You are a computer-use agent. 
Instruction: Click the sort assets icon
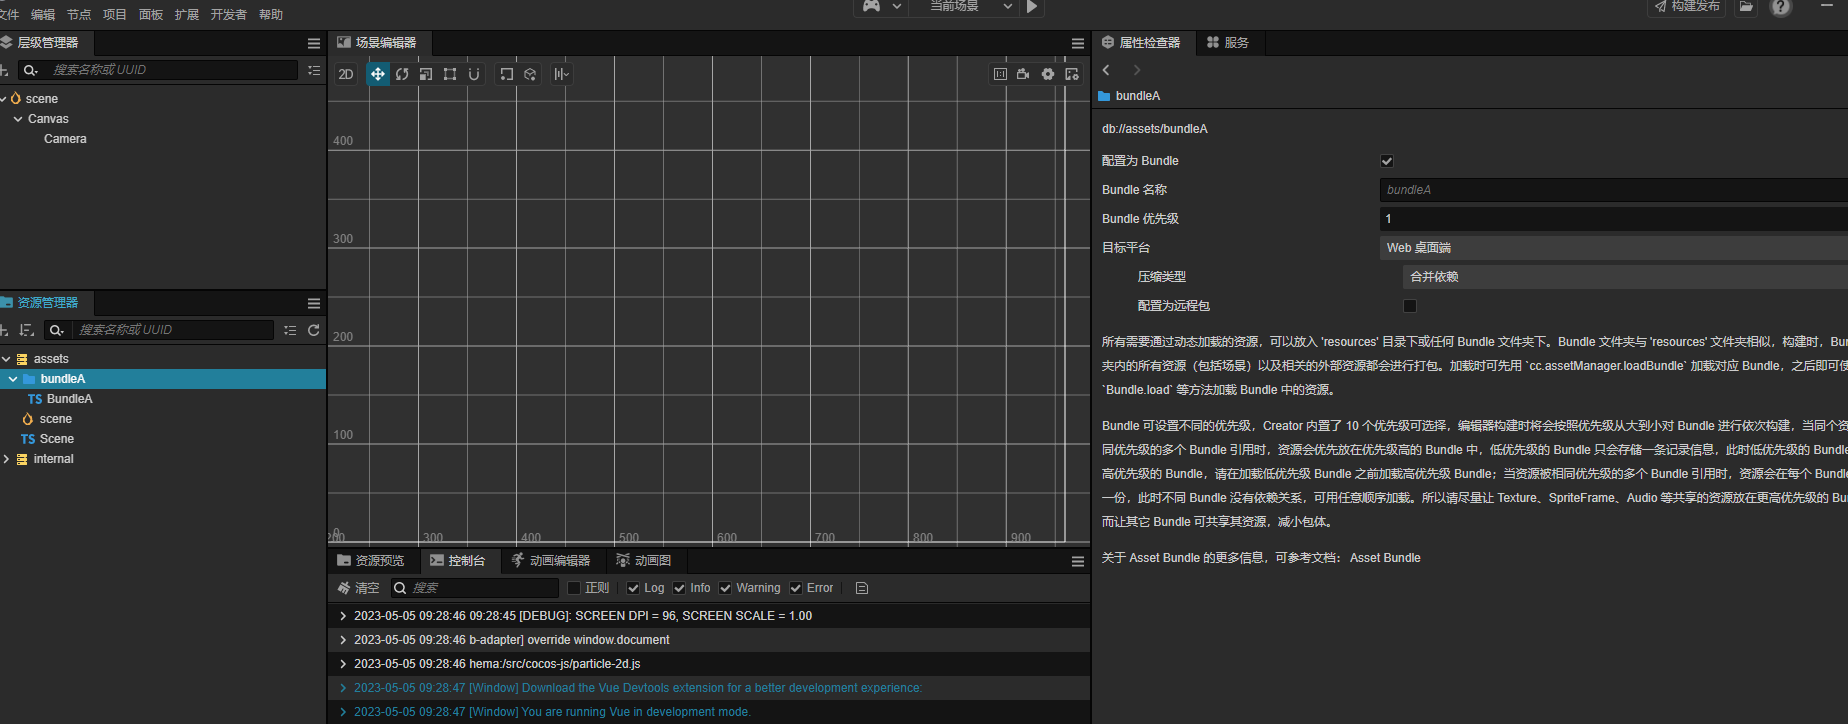(x=27, y=330)
